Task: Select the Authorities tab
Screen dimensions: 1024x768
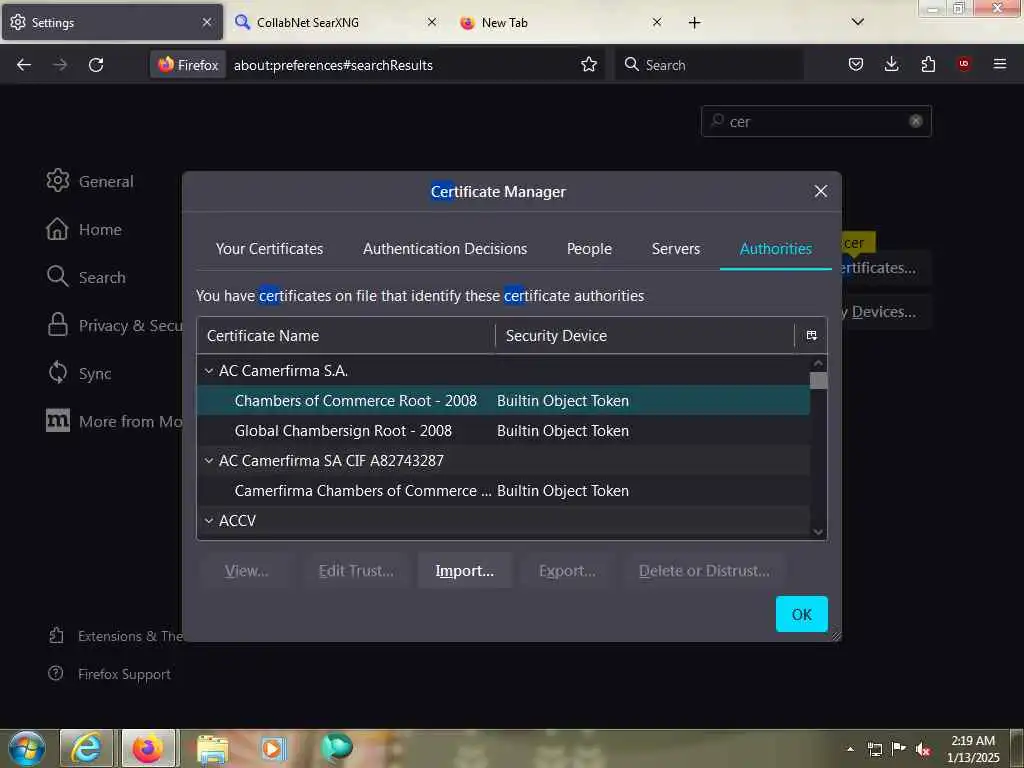Action: [775, 249]
